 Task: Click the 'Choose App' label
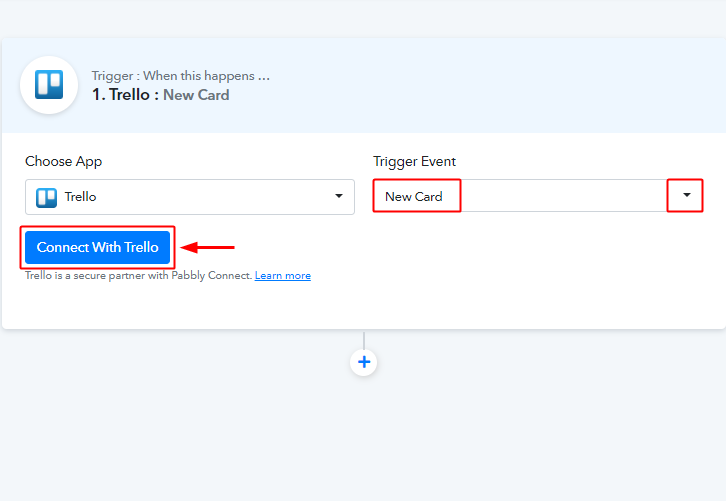[x=63, y=162]
